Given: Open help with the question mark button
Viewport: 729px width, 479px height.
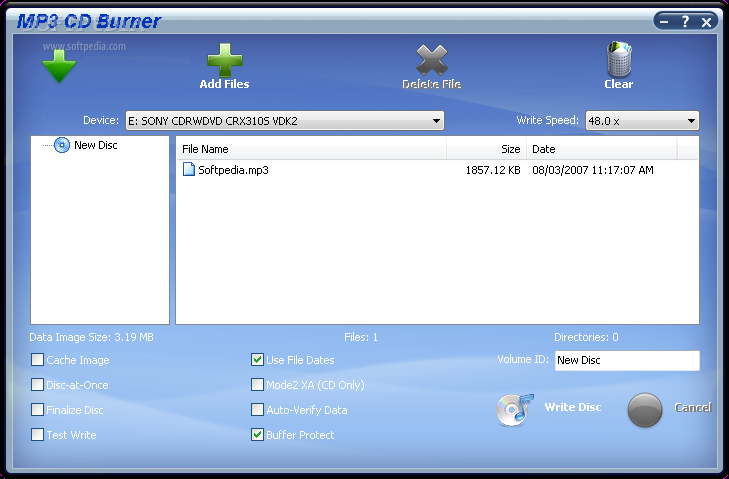Looking at the screenshot, I should 685,21.
